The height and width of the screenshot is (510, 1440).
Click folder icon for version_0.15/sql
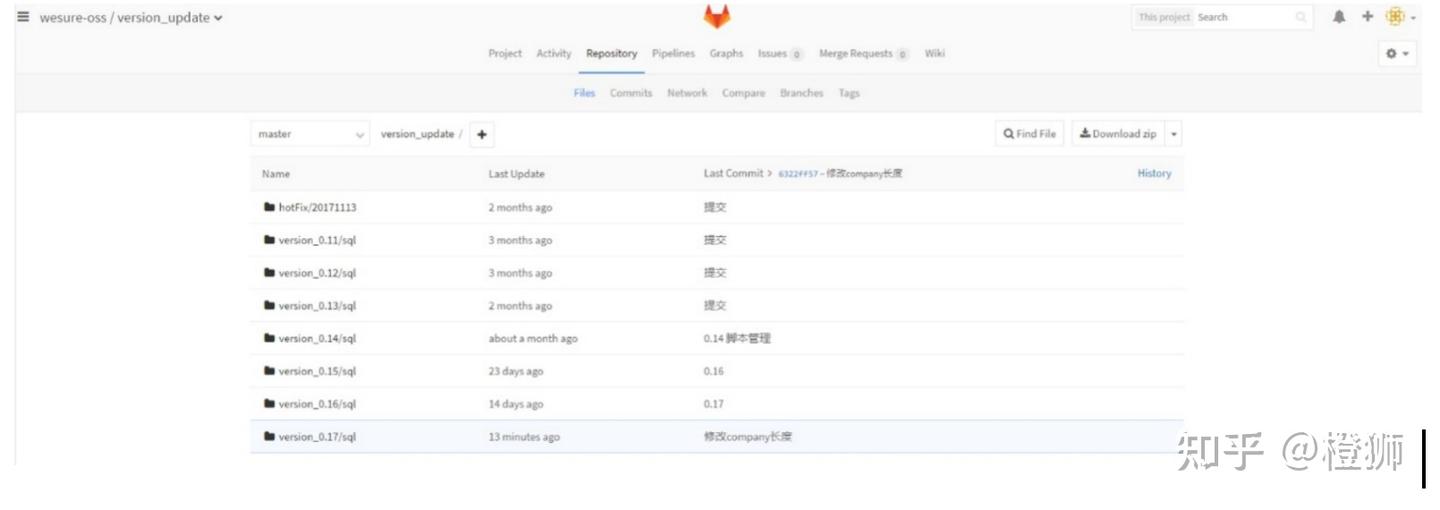(x=269, y=371)
